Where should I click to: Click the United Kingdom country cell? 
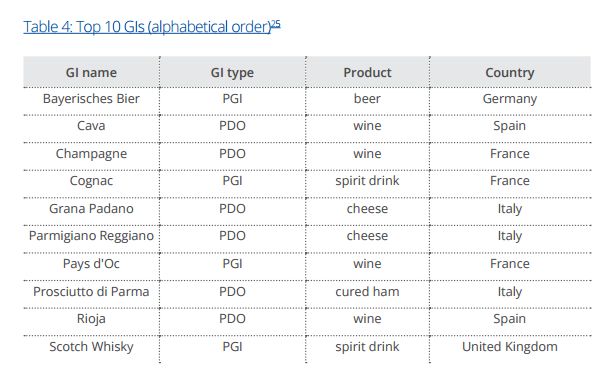pos(510,347)
